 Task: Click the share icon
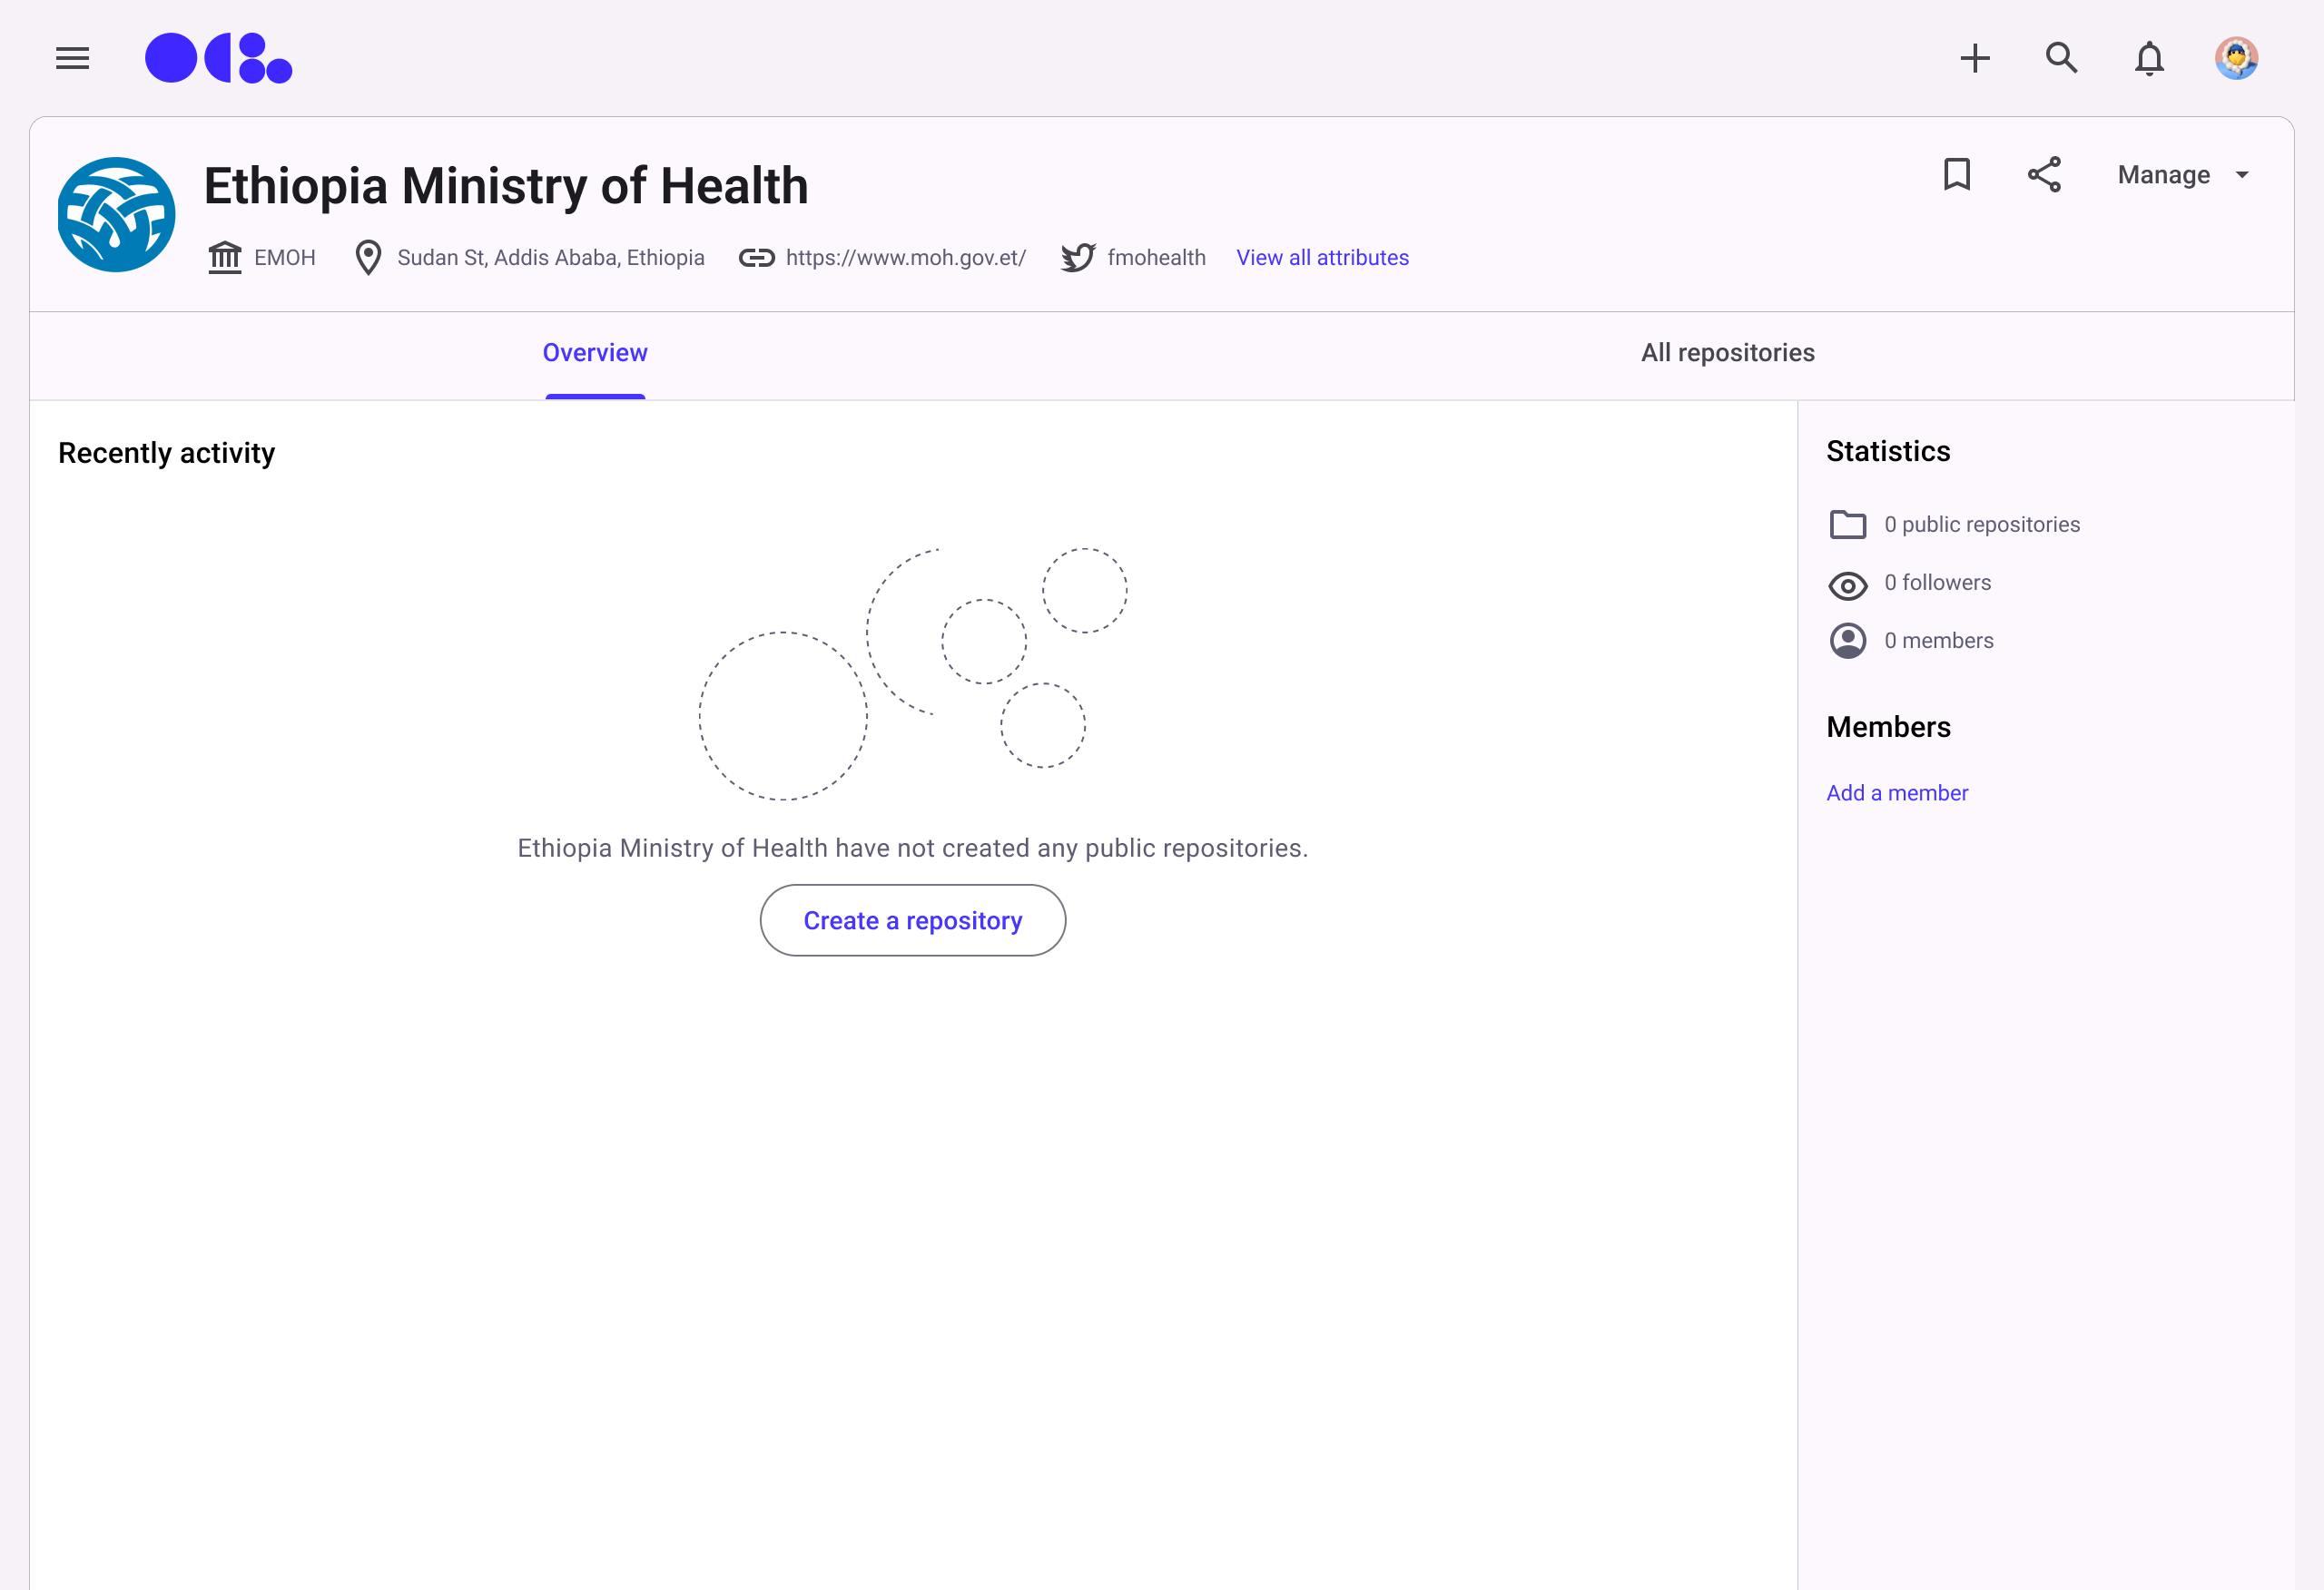click(2044, 174)
